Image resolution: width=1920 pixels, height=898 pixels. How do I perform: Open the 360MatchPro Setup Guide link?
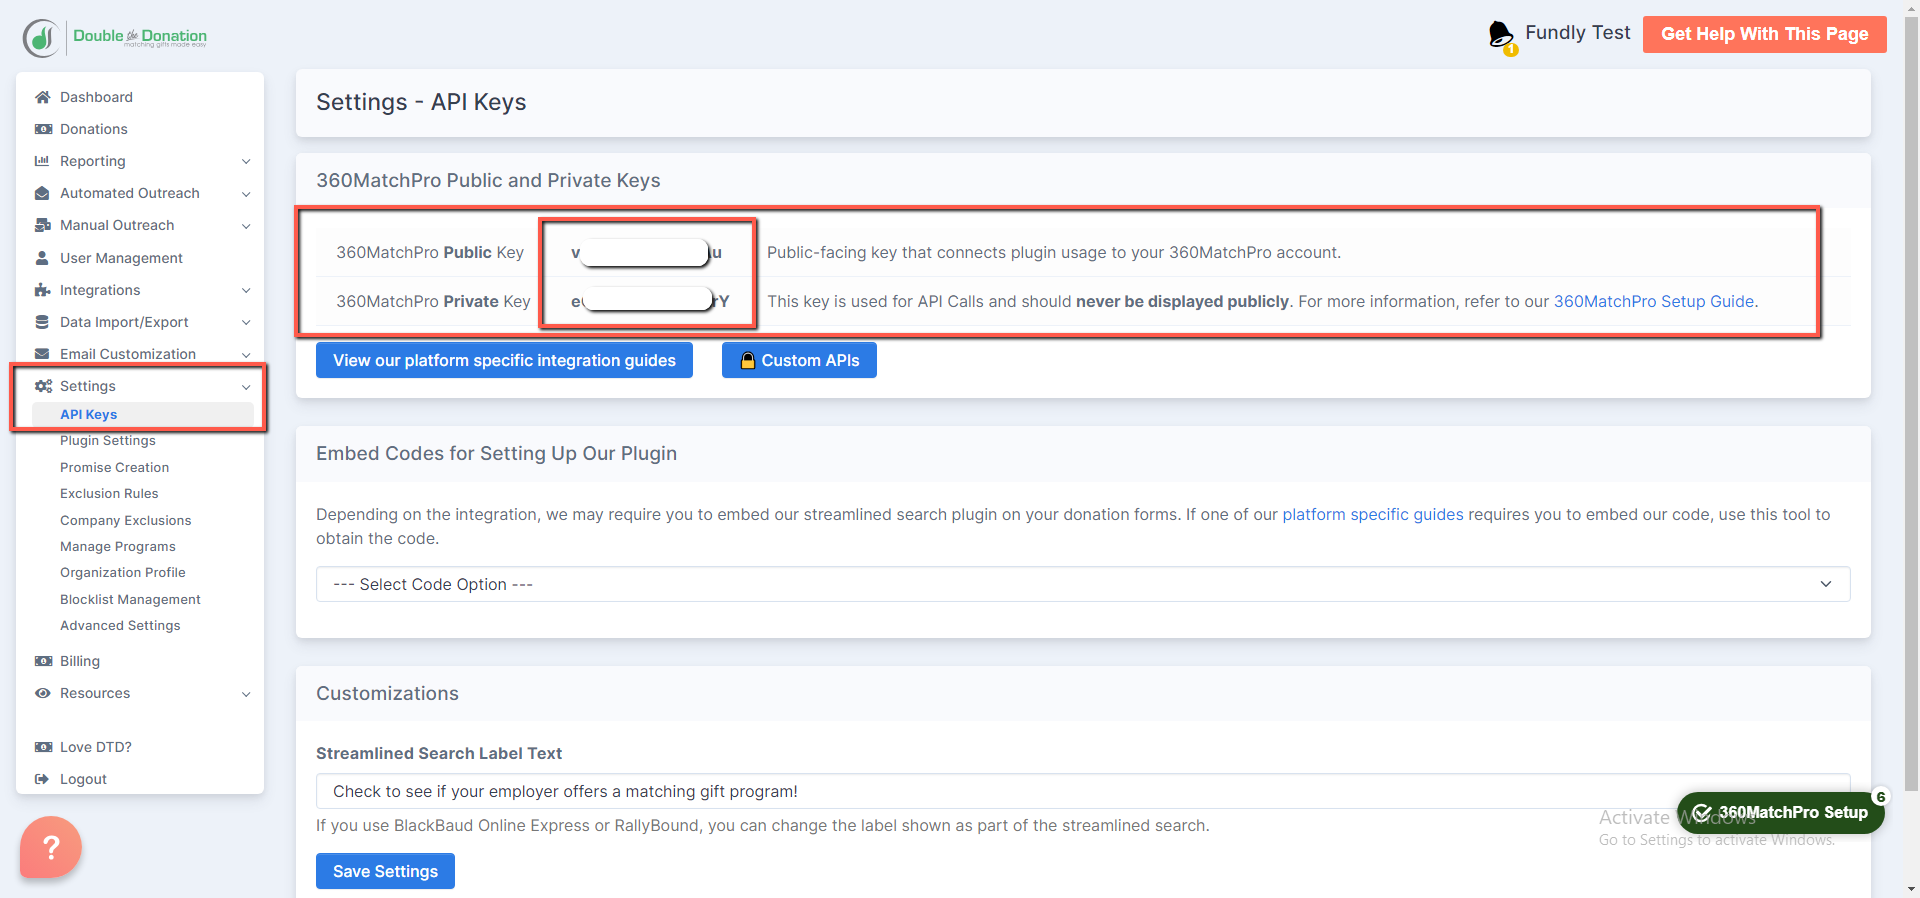[1653, 301]
